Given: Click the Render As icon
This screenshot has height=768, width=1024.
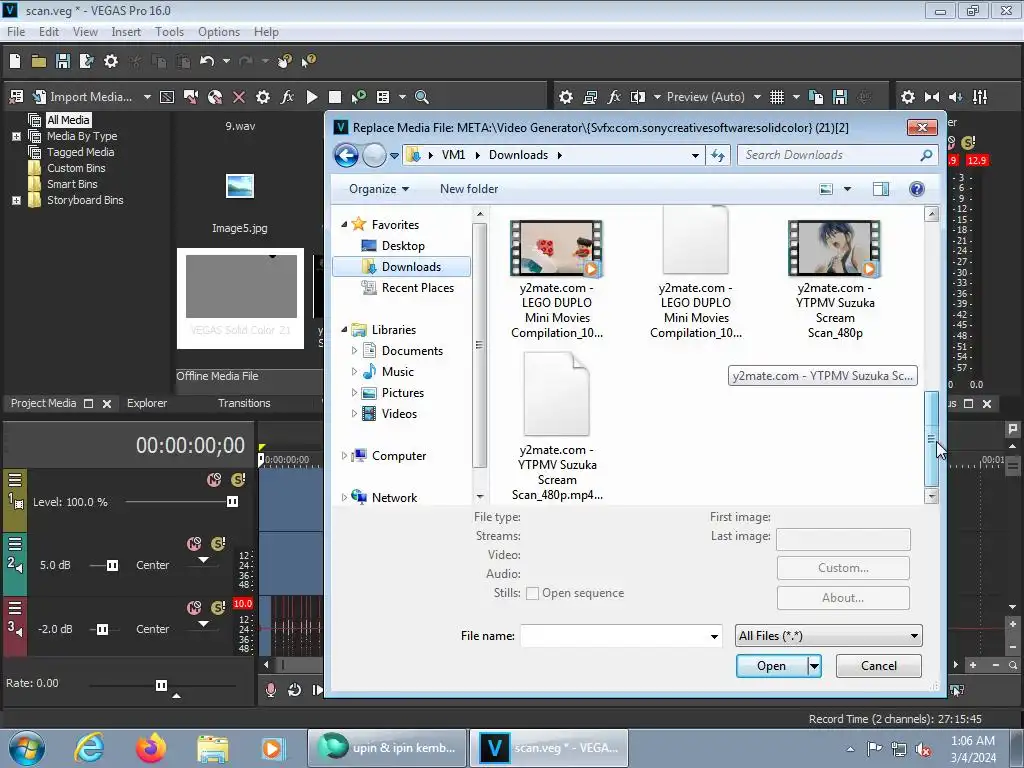Looking at the screenshot, I should click(x=86, y=61).
